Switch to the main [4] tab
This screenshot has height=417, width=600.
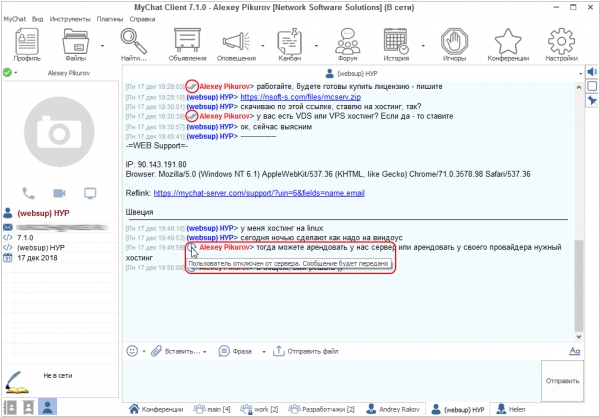coord(212,409)
